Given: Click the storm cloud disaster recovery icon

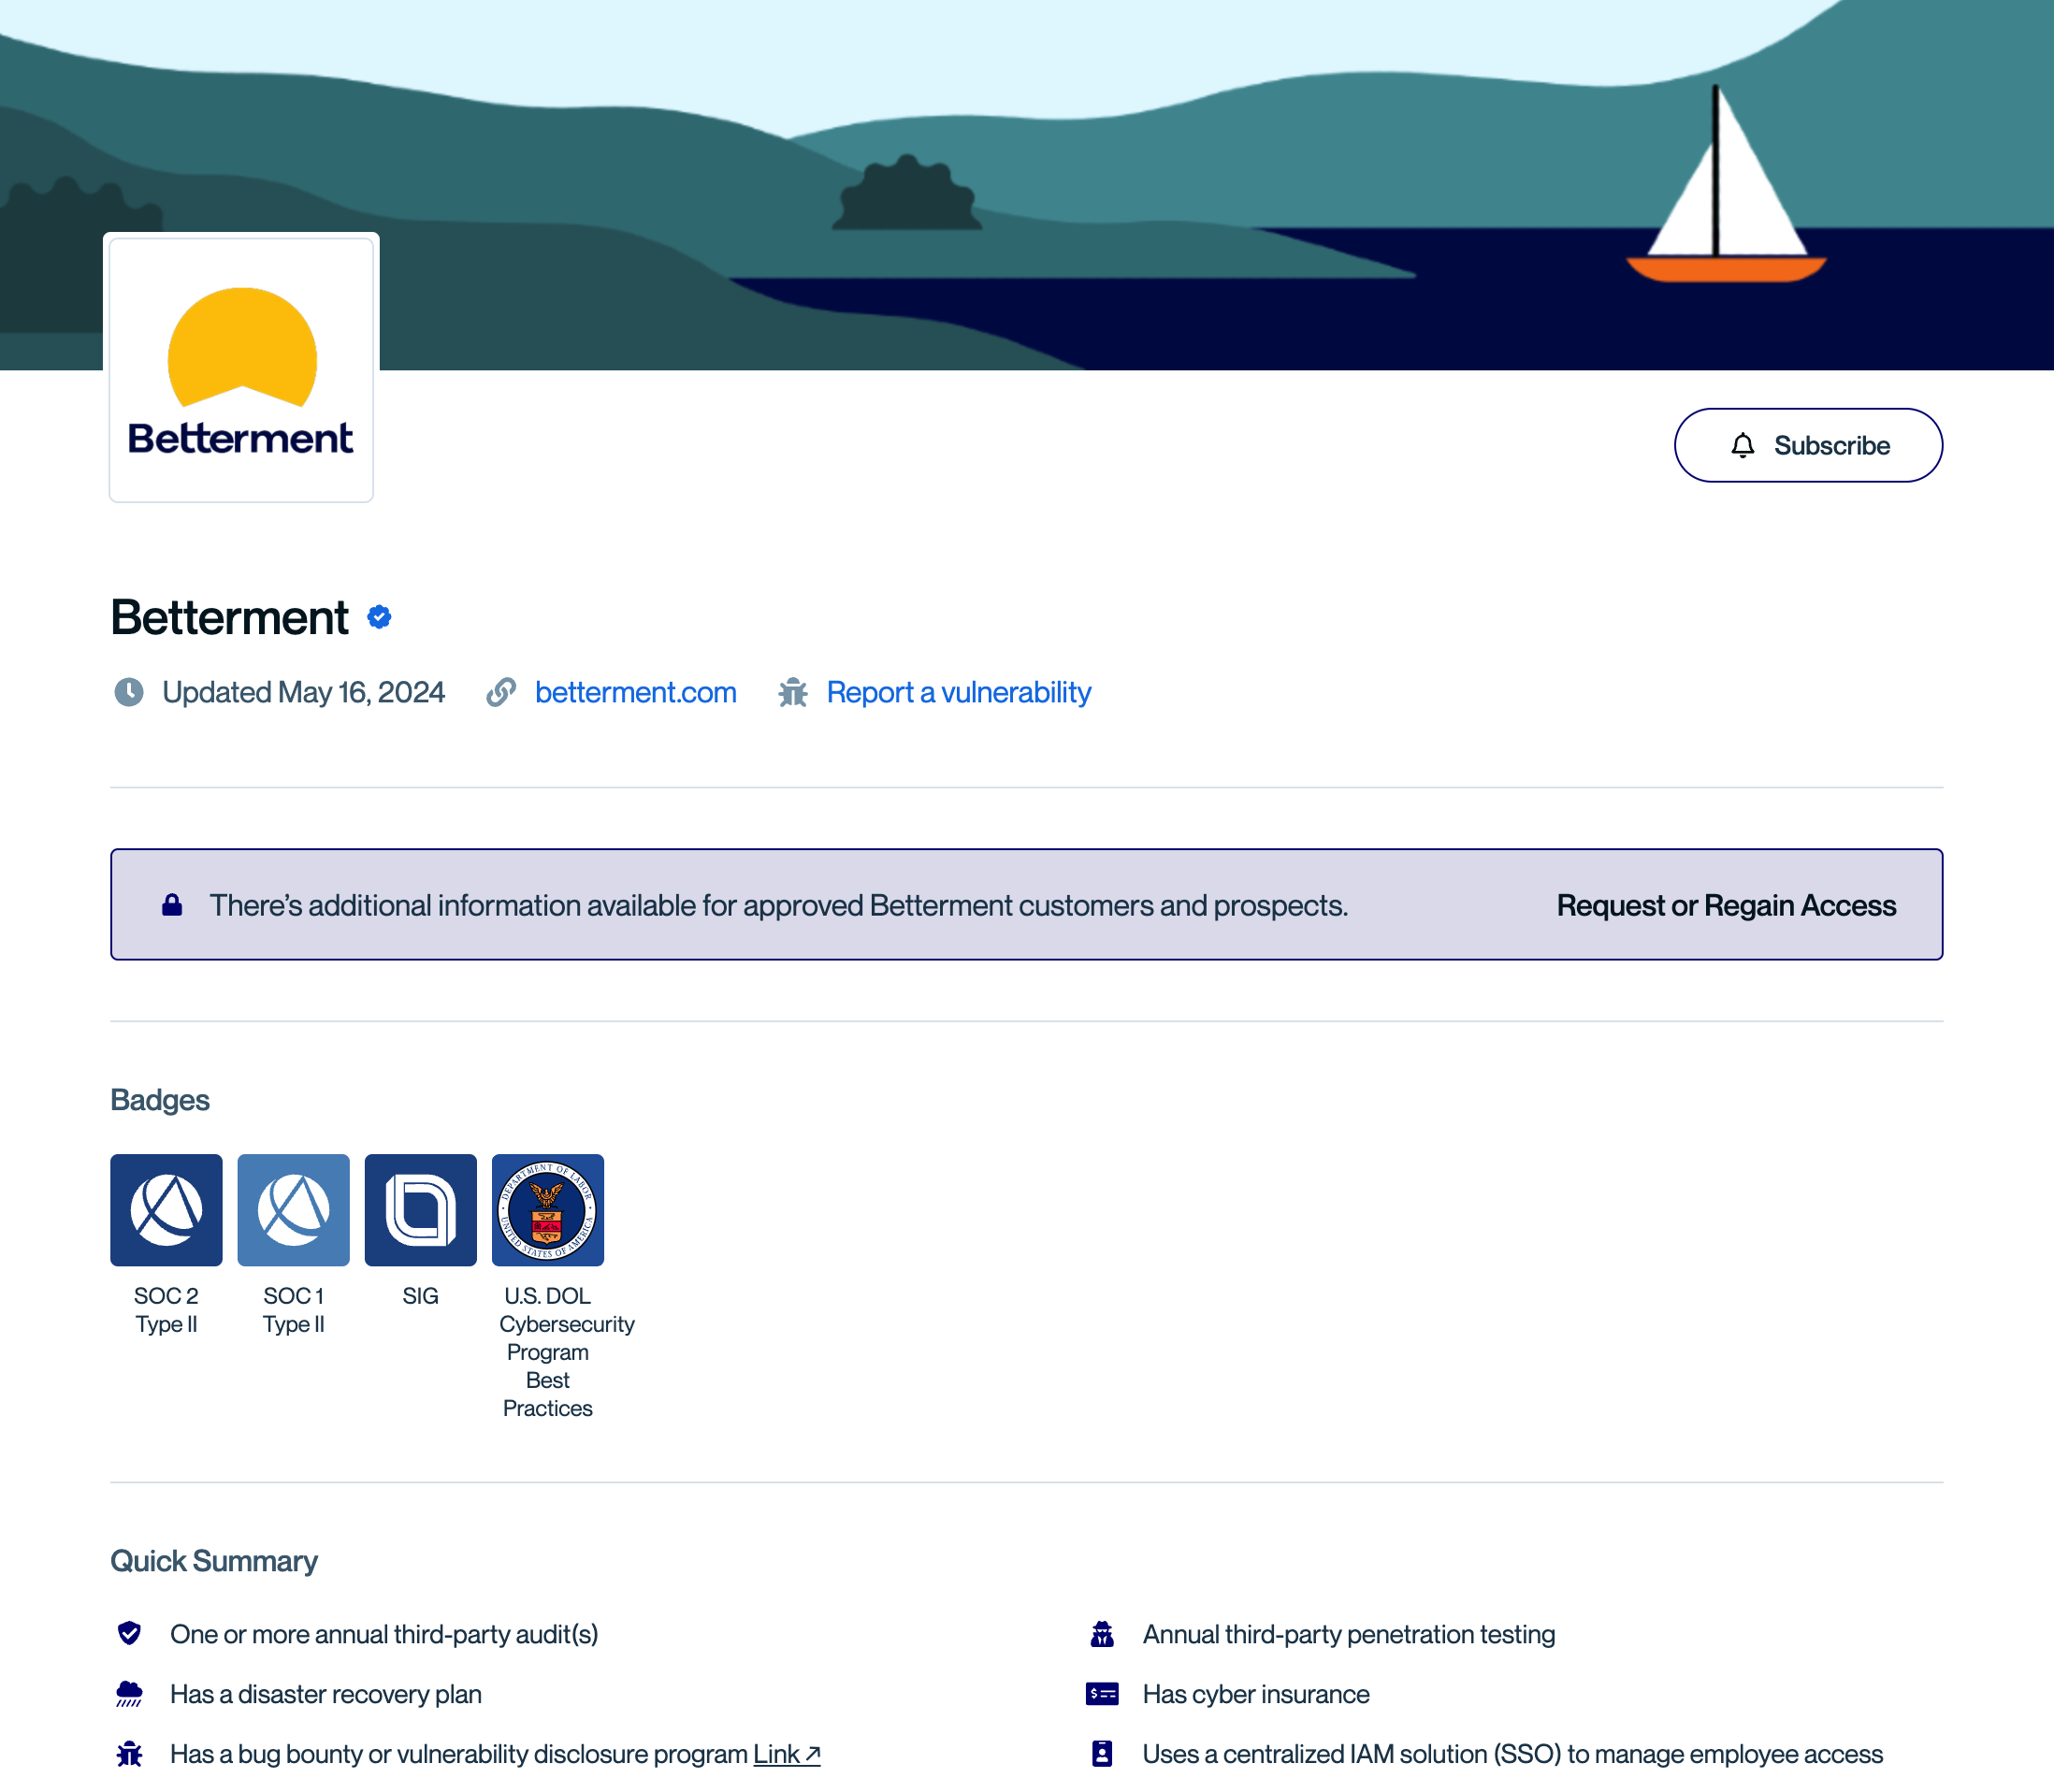Looking at the screenshot, I should point(129,1693).
